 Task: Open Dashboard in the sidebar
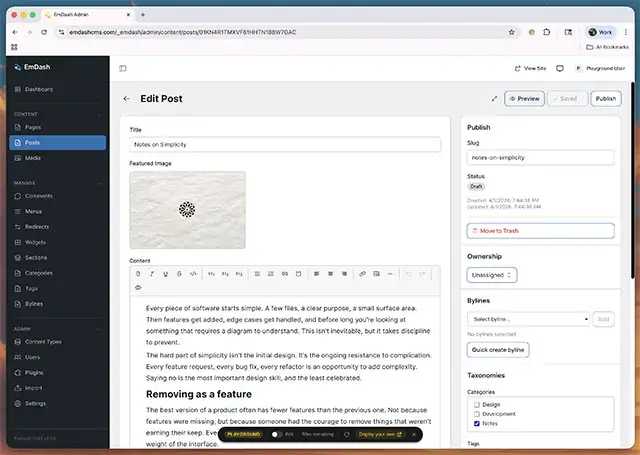click(x=58, y=89)
